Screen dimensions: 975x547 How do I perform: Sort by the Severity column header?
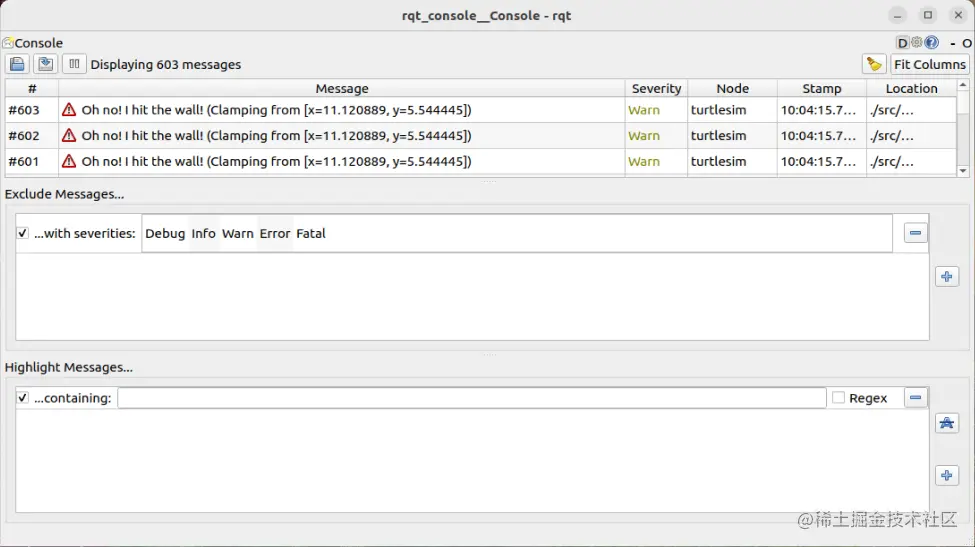point(656,88)
